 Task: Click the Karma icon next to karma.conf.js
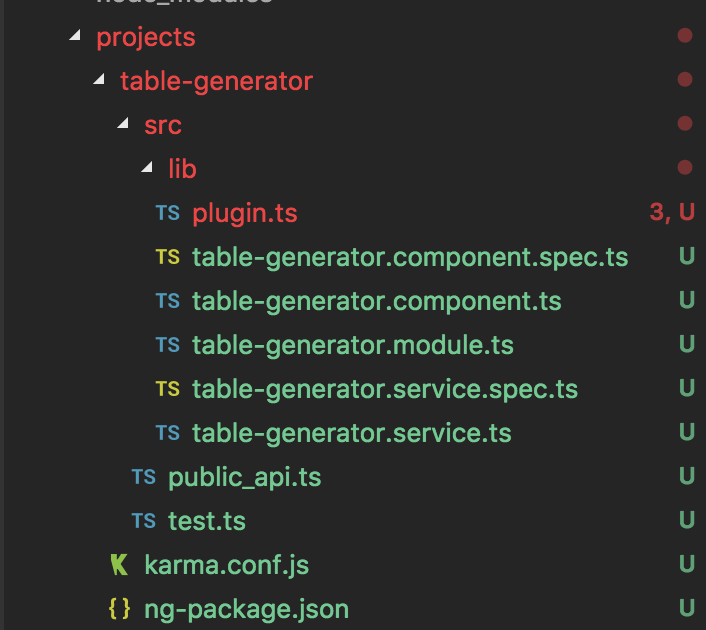point(119,565)
